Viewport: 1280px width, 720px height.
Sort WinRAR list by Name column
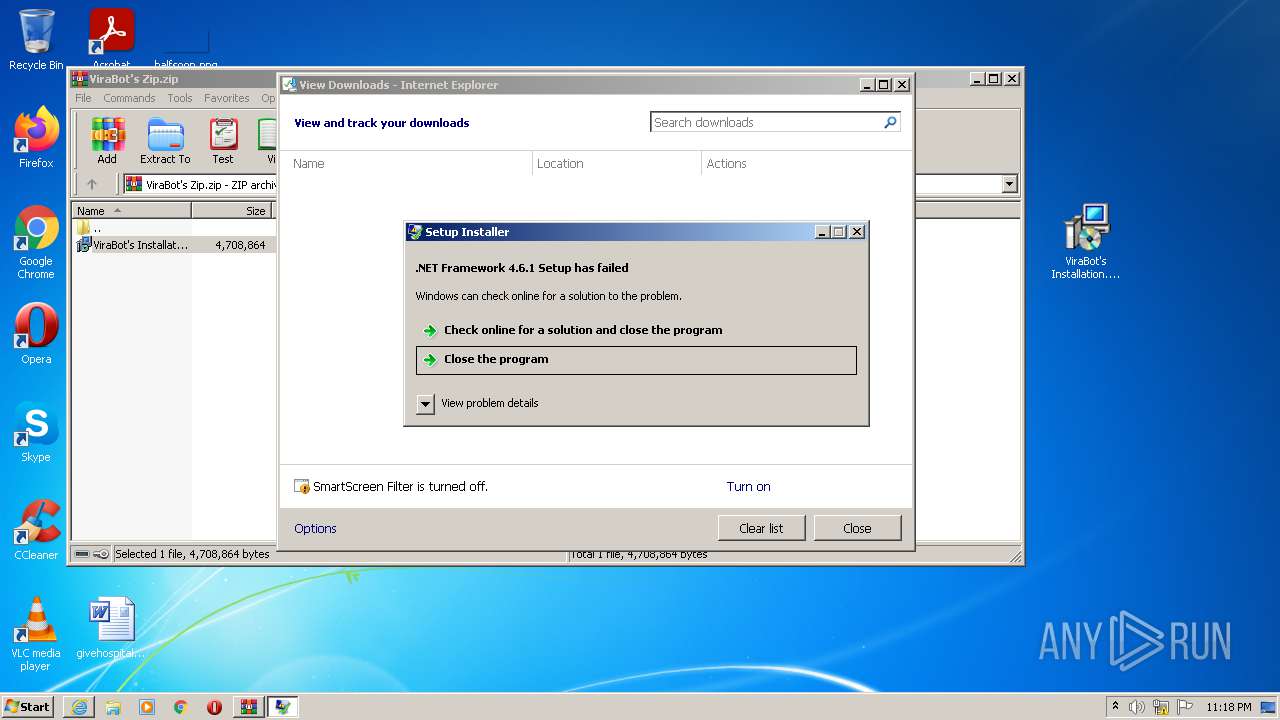point(132,211)
